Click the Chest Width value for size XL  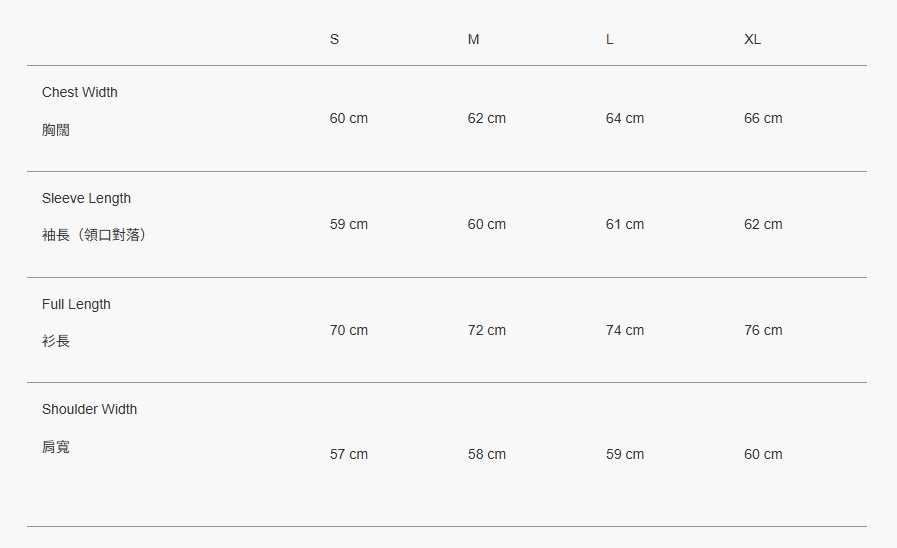pos(763,118)
